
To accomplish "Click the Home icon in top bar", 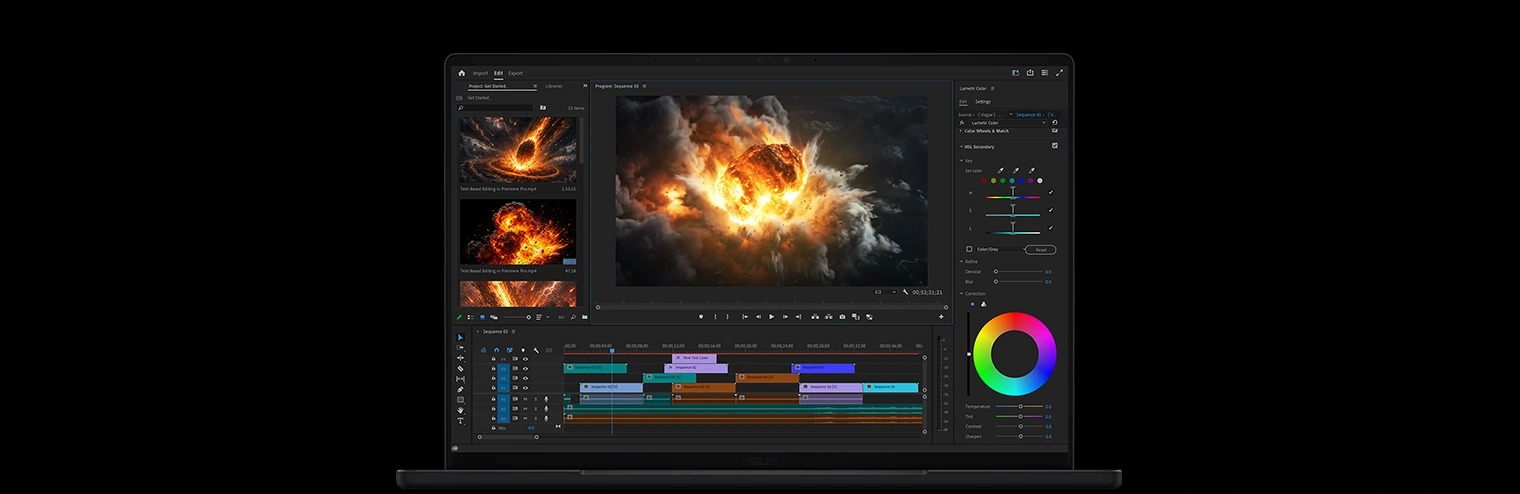I will 461,73.
